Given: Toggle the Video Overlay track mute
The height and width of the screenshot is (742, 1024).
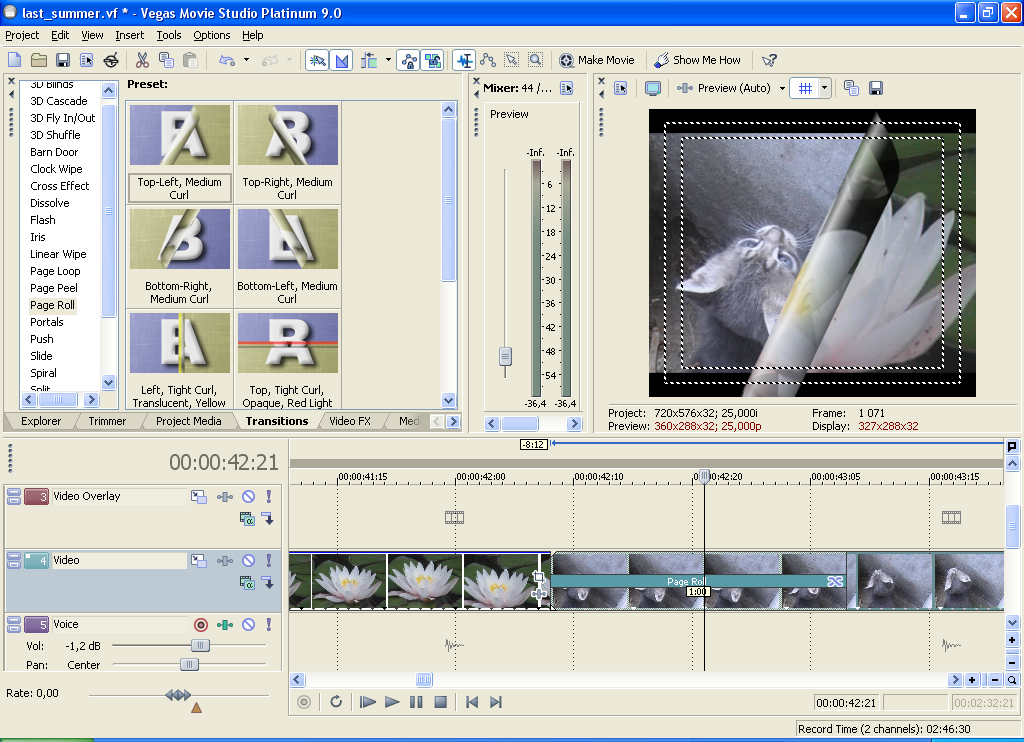Looking at the screenshot, I should point(248,496).
